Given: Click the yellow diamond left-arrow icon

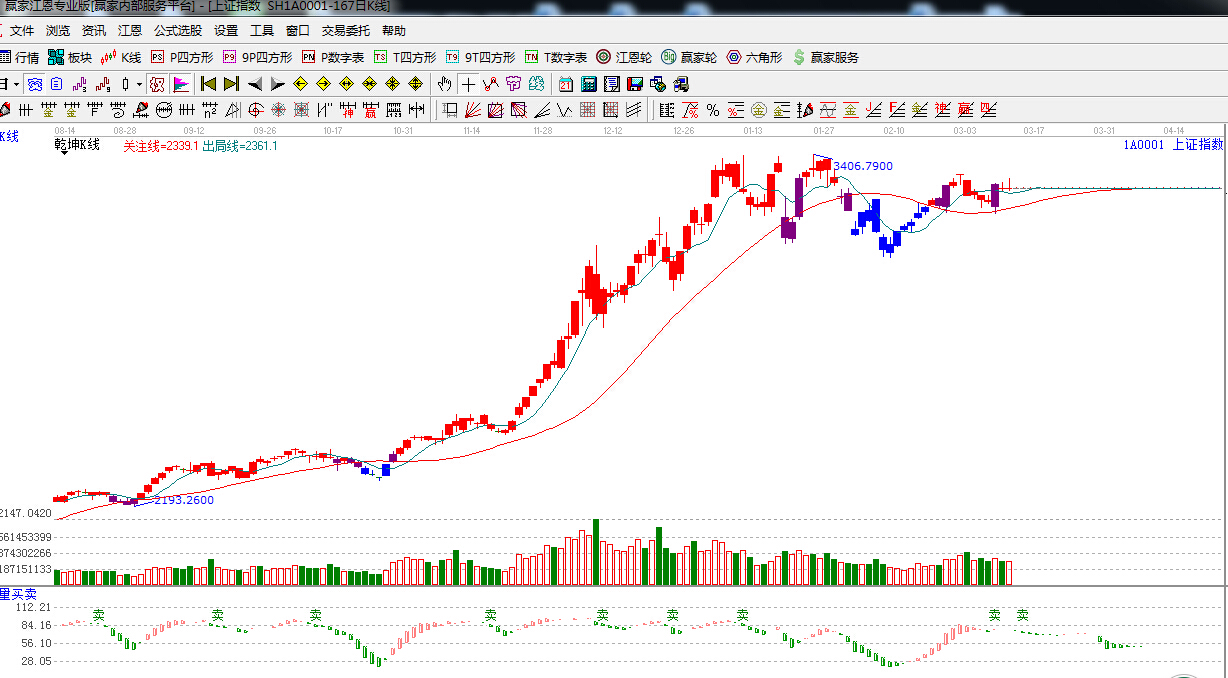Looking at the screenshot, I should point(300,84).
